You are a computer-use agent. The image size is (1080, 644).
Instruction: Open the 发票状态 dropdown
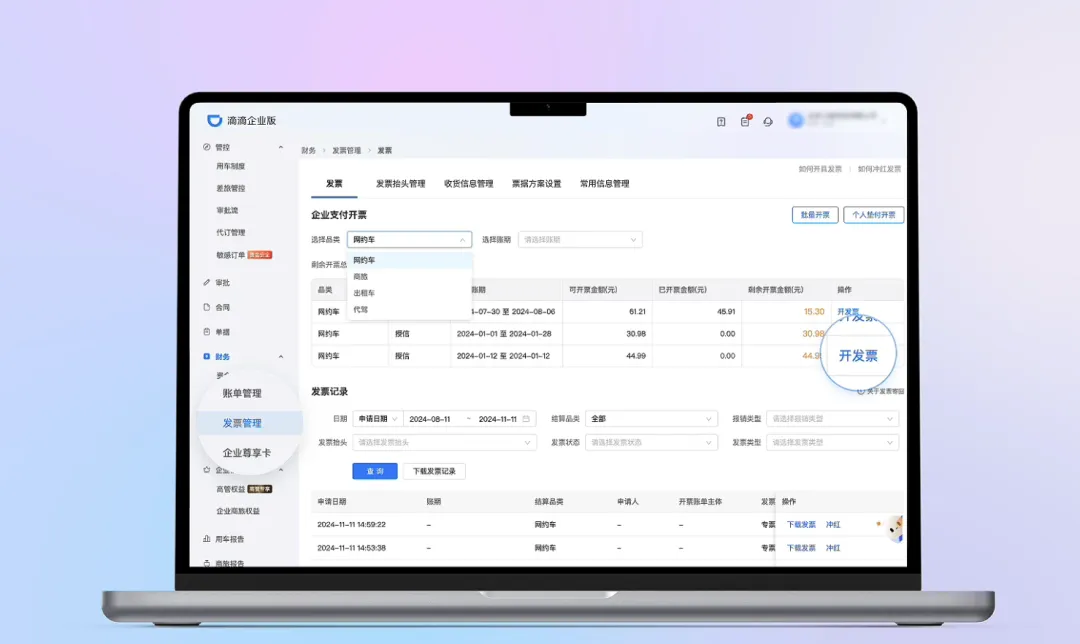coord(651,443)
